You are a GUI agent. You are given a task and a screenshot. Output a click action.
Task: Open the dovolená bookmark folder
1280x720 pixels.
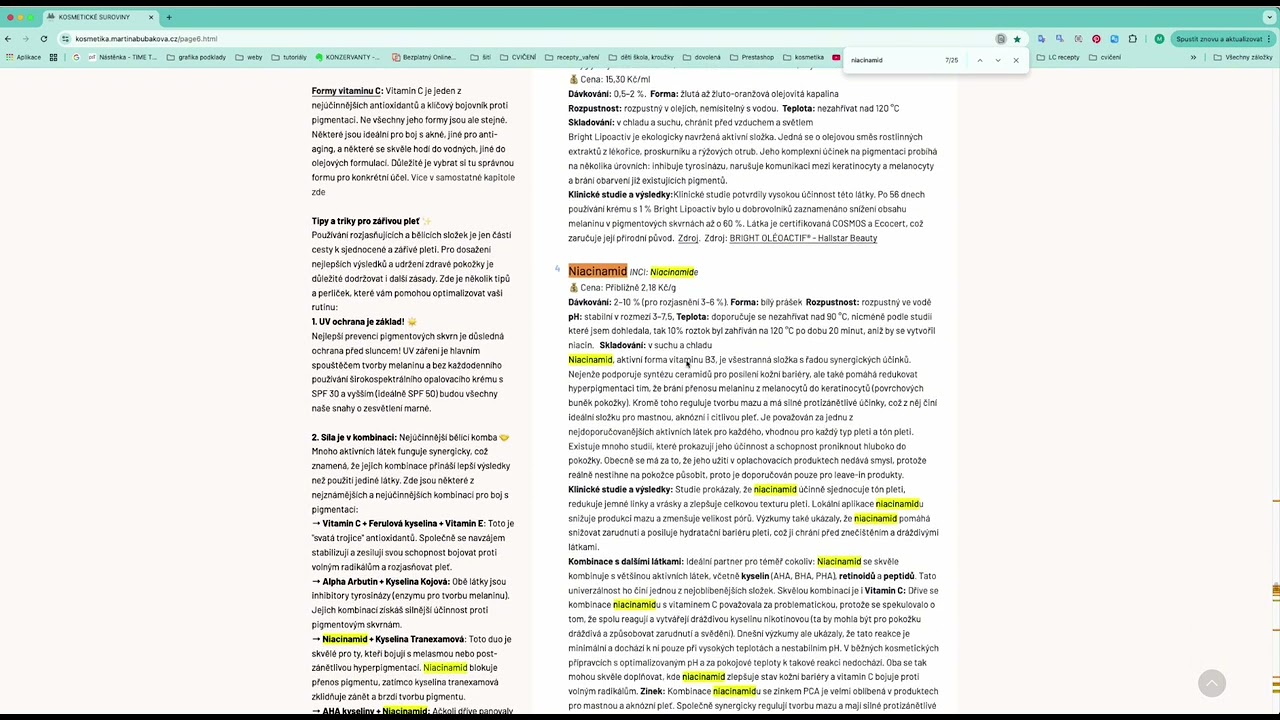tap(701, 57)
